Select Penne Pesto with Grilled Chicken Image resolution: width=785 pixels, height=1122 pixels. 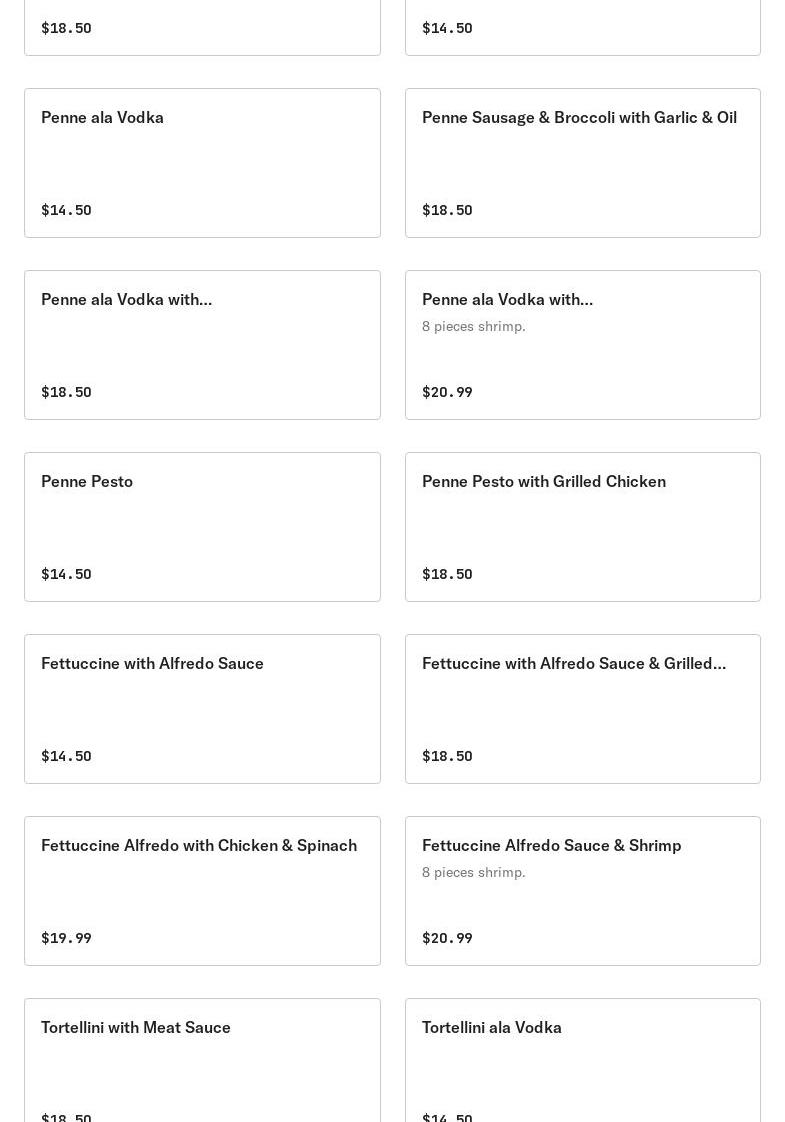[582, 527]
